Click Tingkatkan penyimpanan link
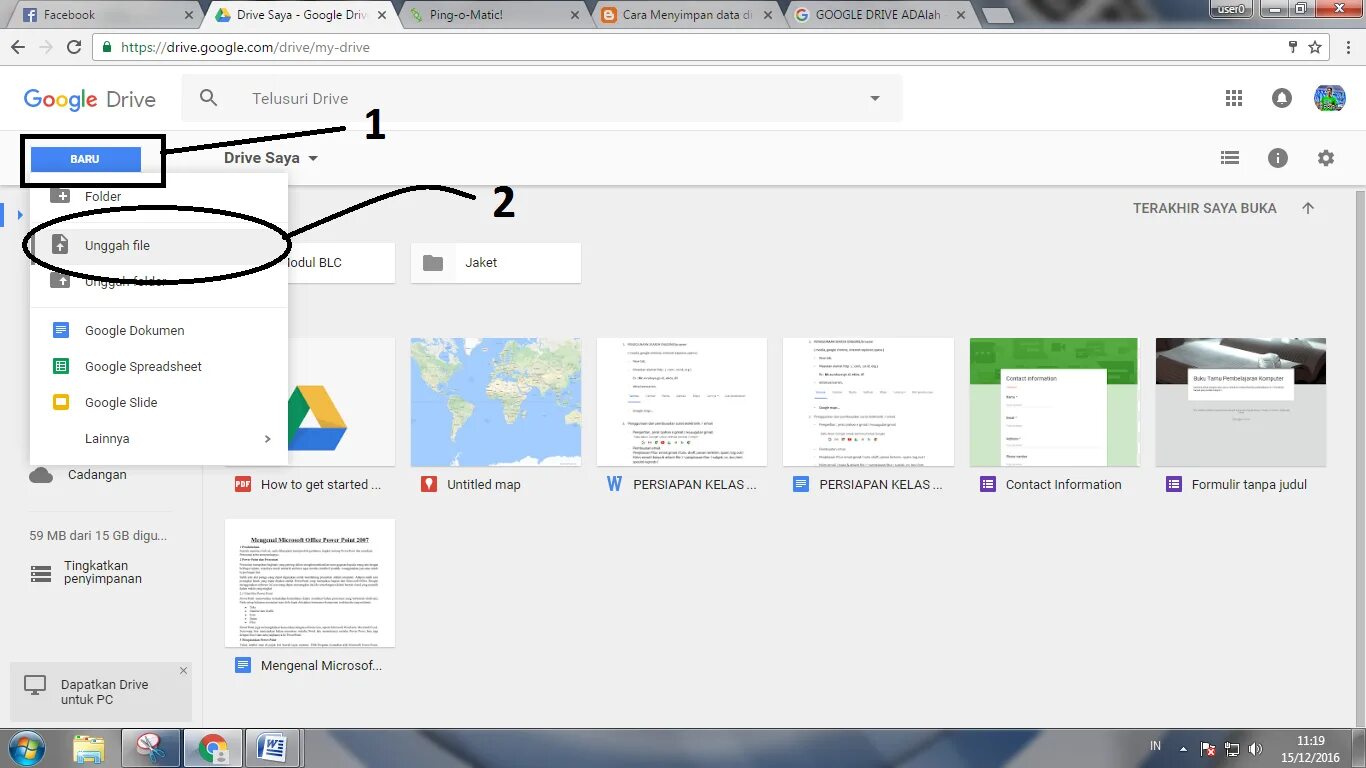Image resolution: width=1366 pixels, height=768 pixels. tap(103, 572)
